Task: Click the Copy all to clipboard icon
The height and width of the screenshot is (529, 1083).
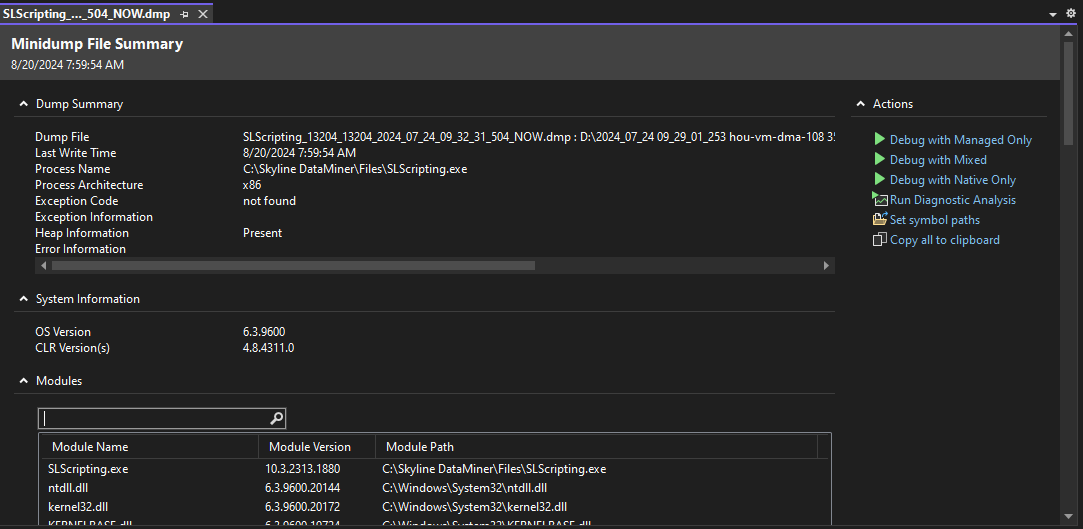Action: 879,240
